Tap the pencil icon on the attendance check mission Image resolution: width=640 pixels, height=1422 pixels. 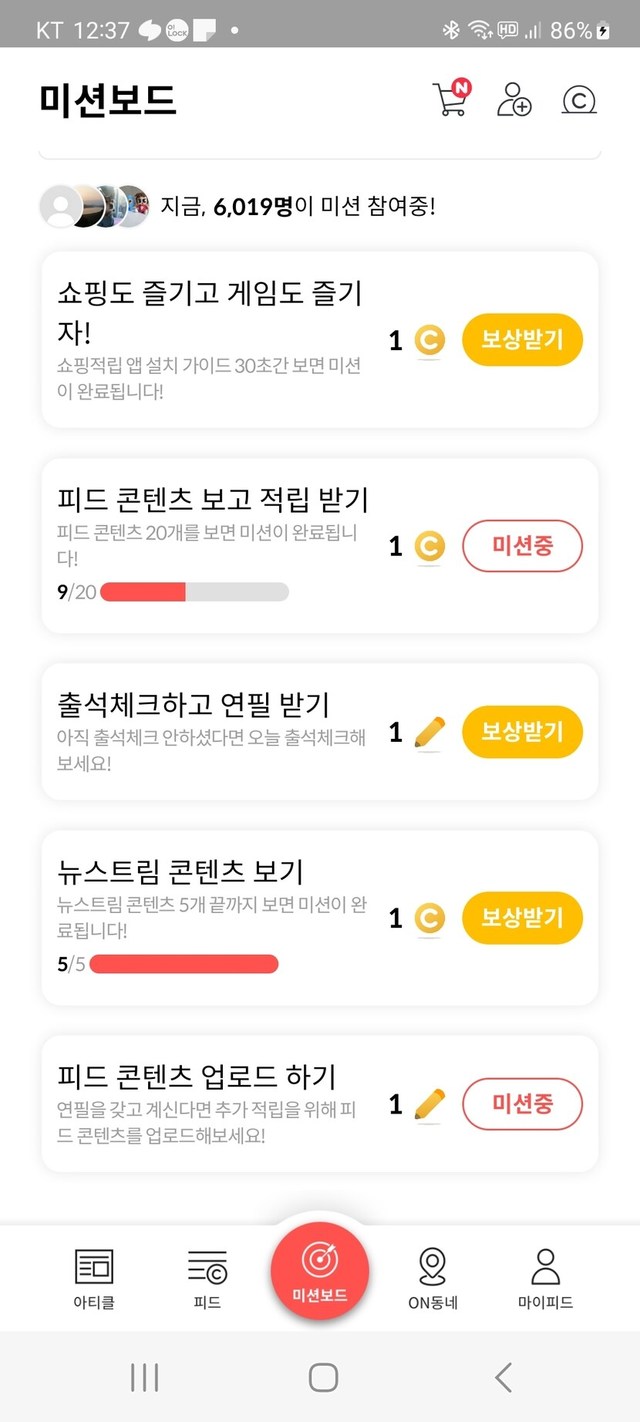pos(429,733)
